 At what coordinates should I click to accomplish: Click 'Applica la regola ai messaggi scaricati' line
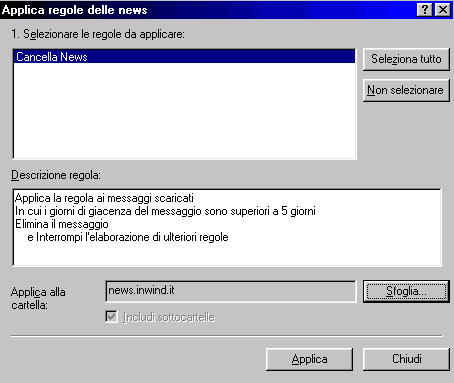(104, 198)
